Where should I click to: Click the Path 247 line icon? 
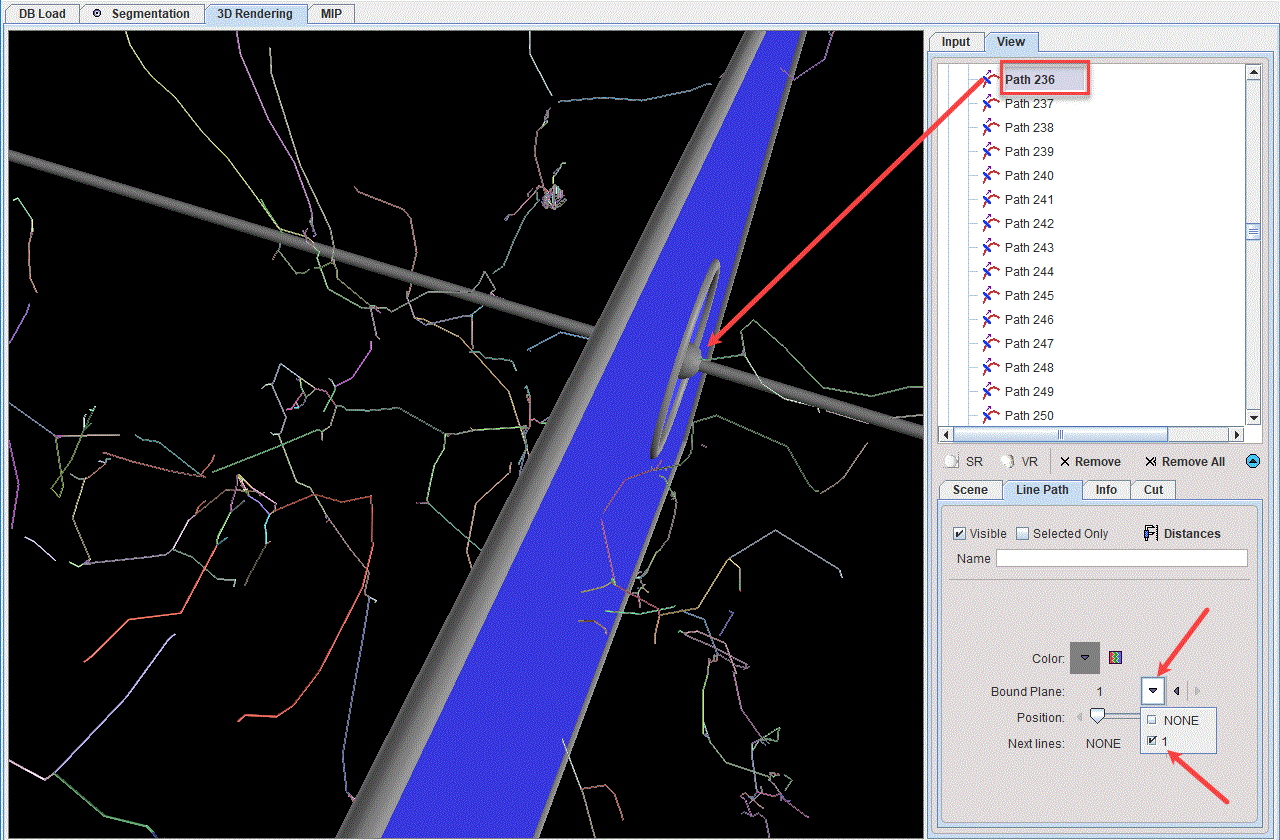click(991, 343)
